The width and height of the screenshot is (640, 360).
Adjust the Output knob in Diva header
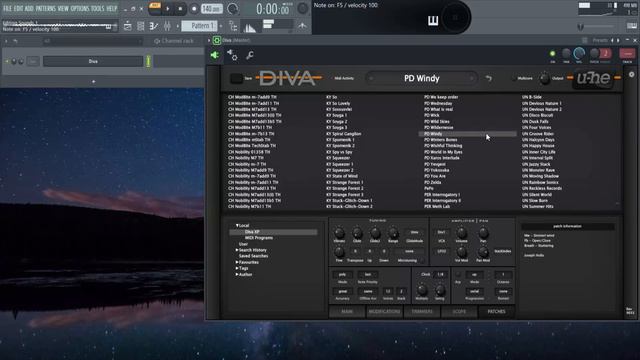[x=544, y=79]
